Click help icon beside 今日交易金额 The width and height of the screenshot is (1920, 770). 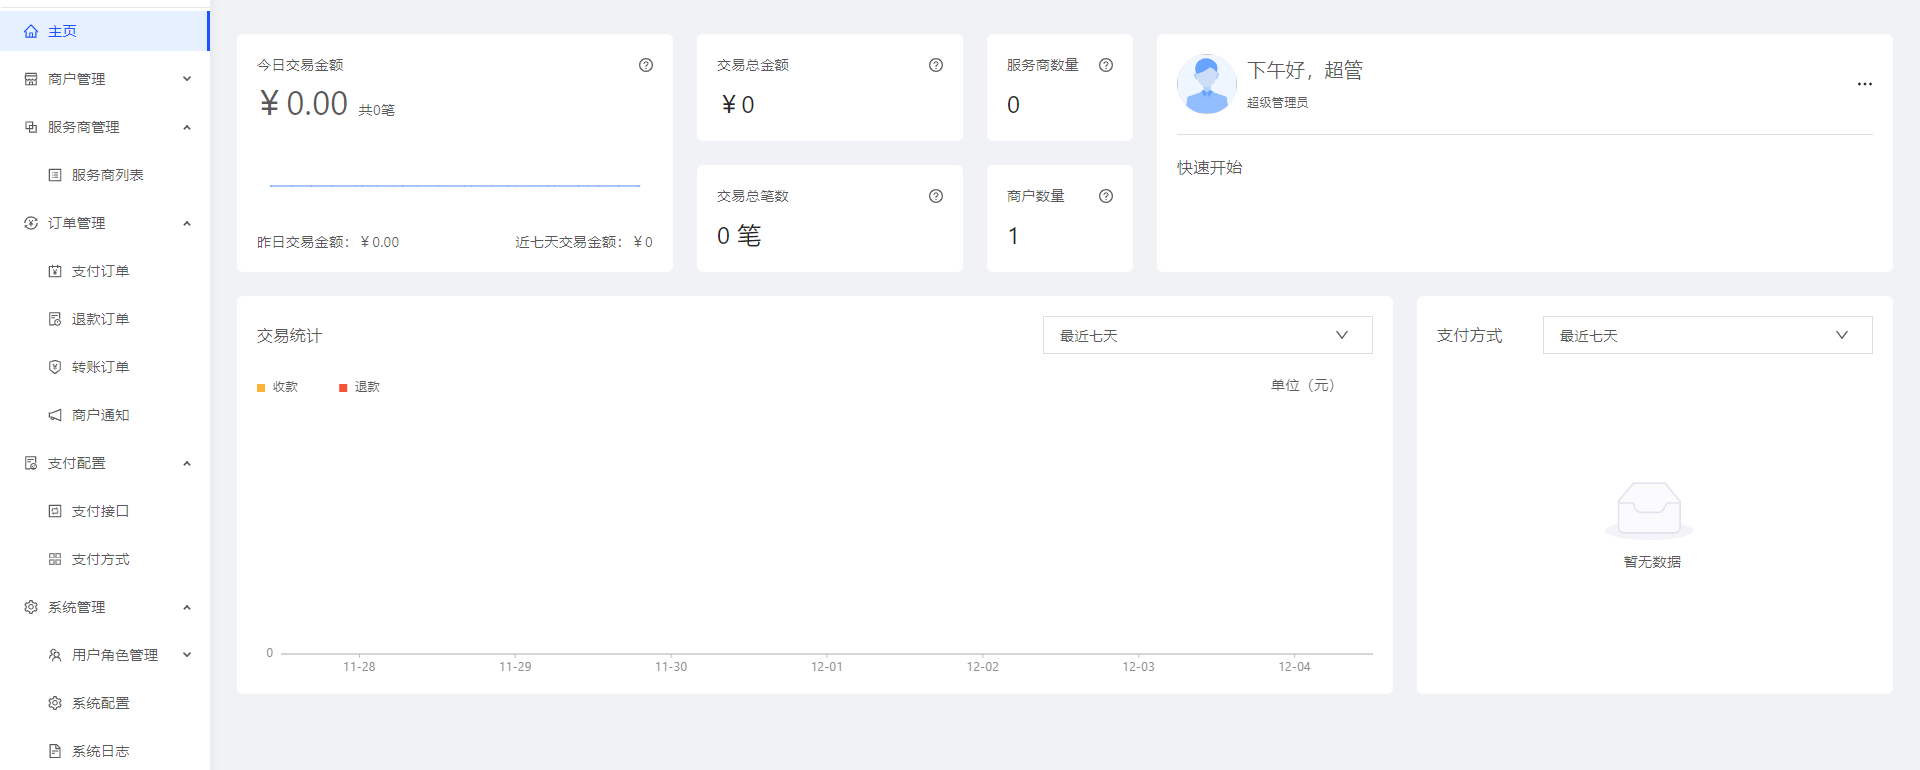point(646,65)
